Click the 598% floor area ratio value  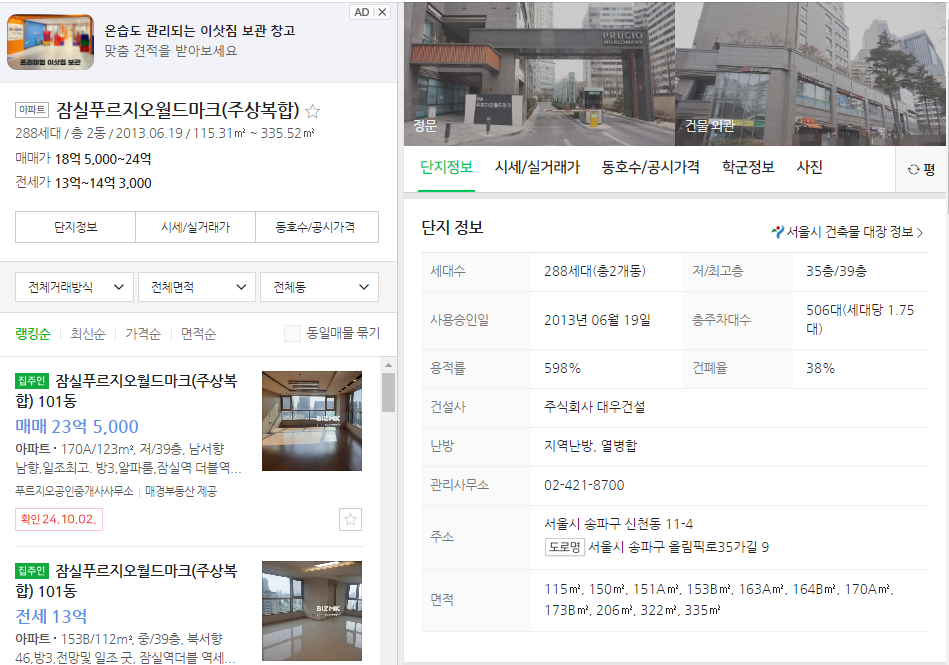coord(562,369)
